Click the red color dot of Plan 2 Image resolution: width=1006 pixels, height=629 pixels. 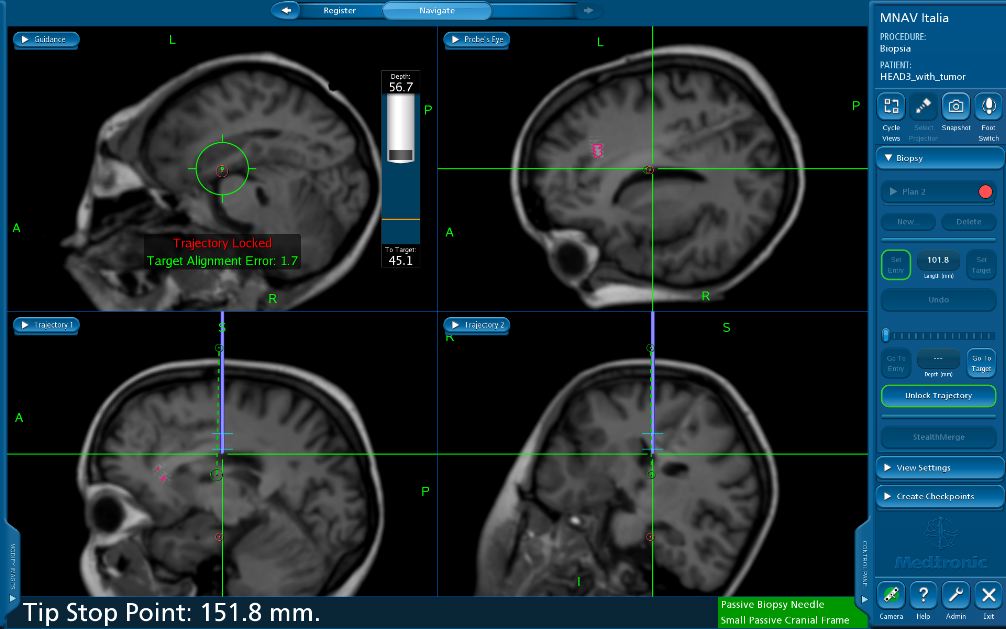985,191
